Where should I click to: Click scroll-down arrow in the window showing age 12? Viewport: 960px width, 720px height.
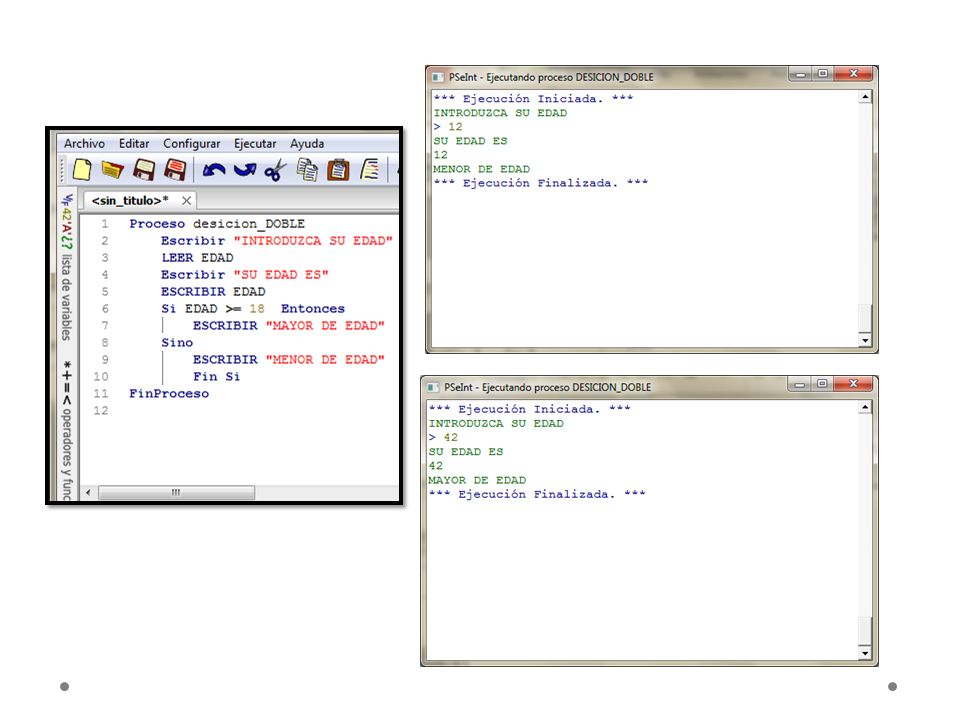coord(865,340)
